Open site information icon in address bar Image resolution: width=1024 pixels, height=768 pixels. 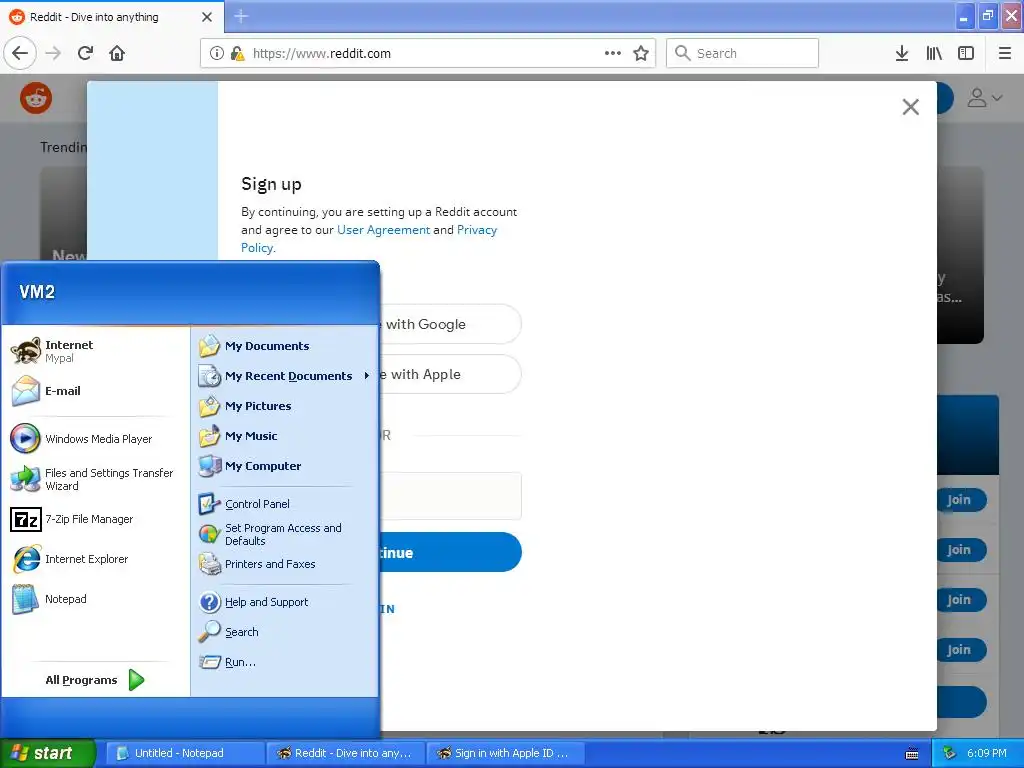[216, 54]
